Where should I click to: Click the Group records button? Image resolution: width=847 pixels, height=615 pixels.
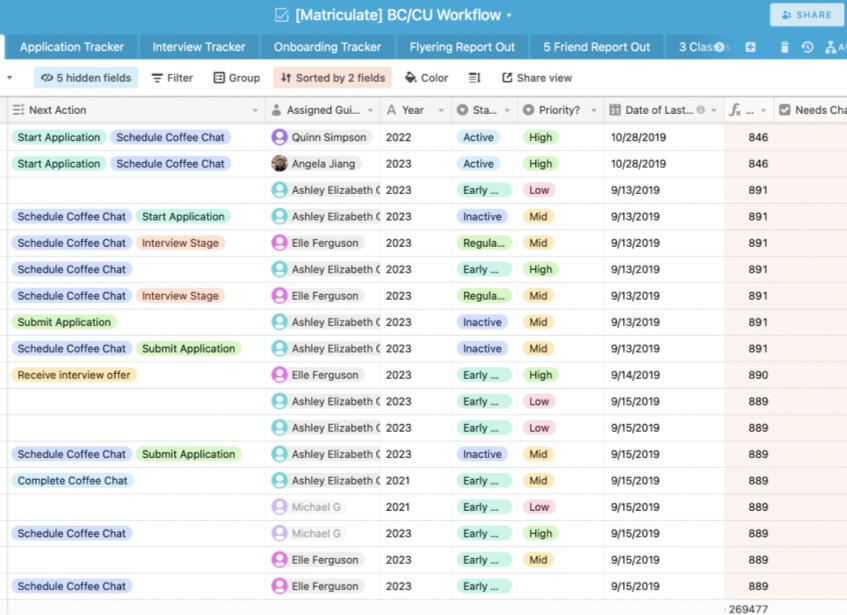click(236, 78)
